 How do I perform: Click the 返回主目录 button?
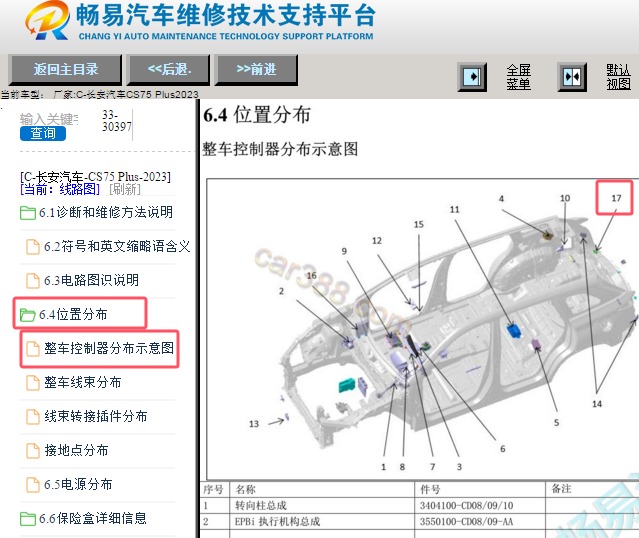point(66,69)
